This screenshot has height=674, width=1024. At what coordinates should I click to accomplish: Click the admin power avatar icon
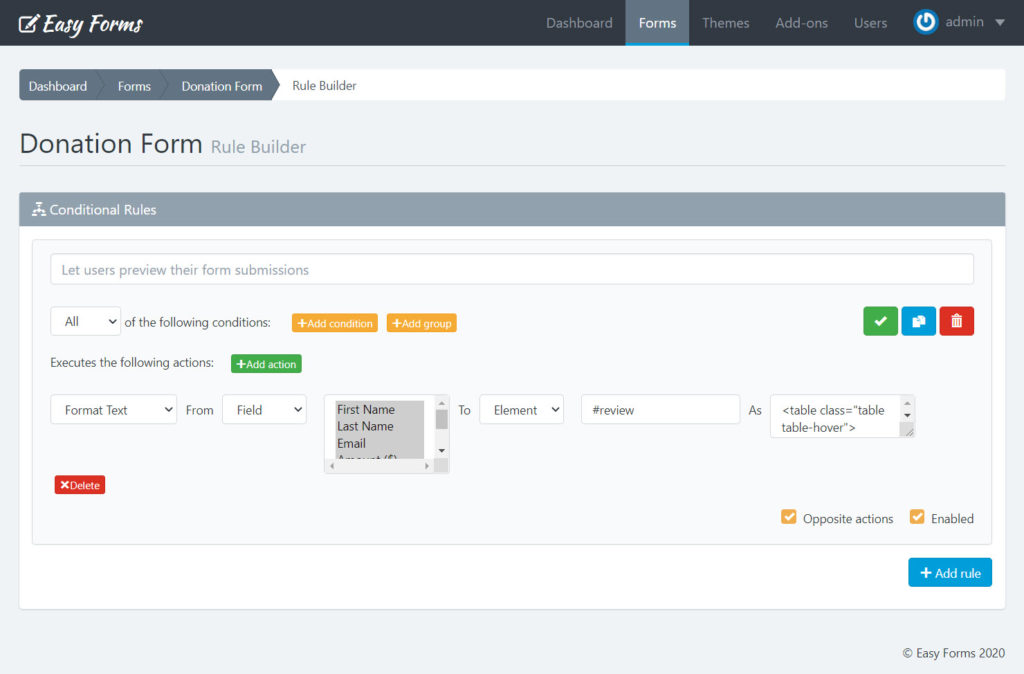pyautogui.click(x=926, y=22)
